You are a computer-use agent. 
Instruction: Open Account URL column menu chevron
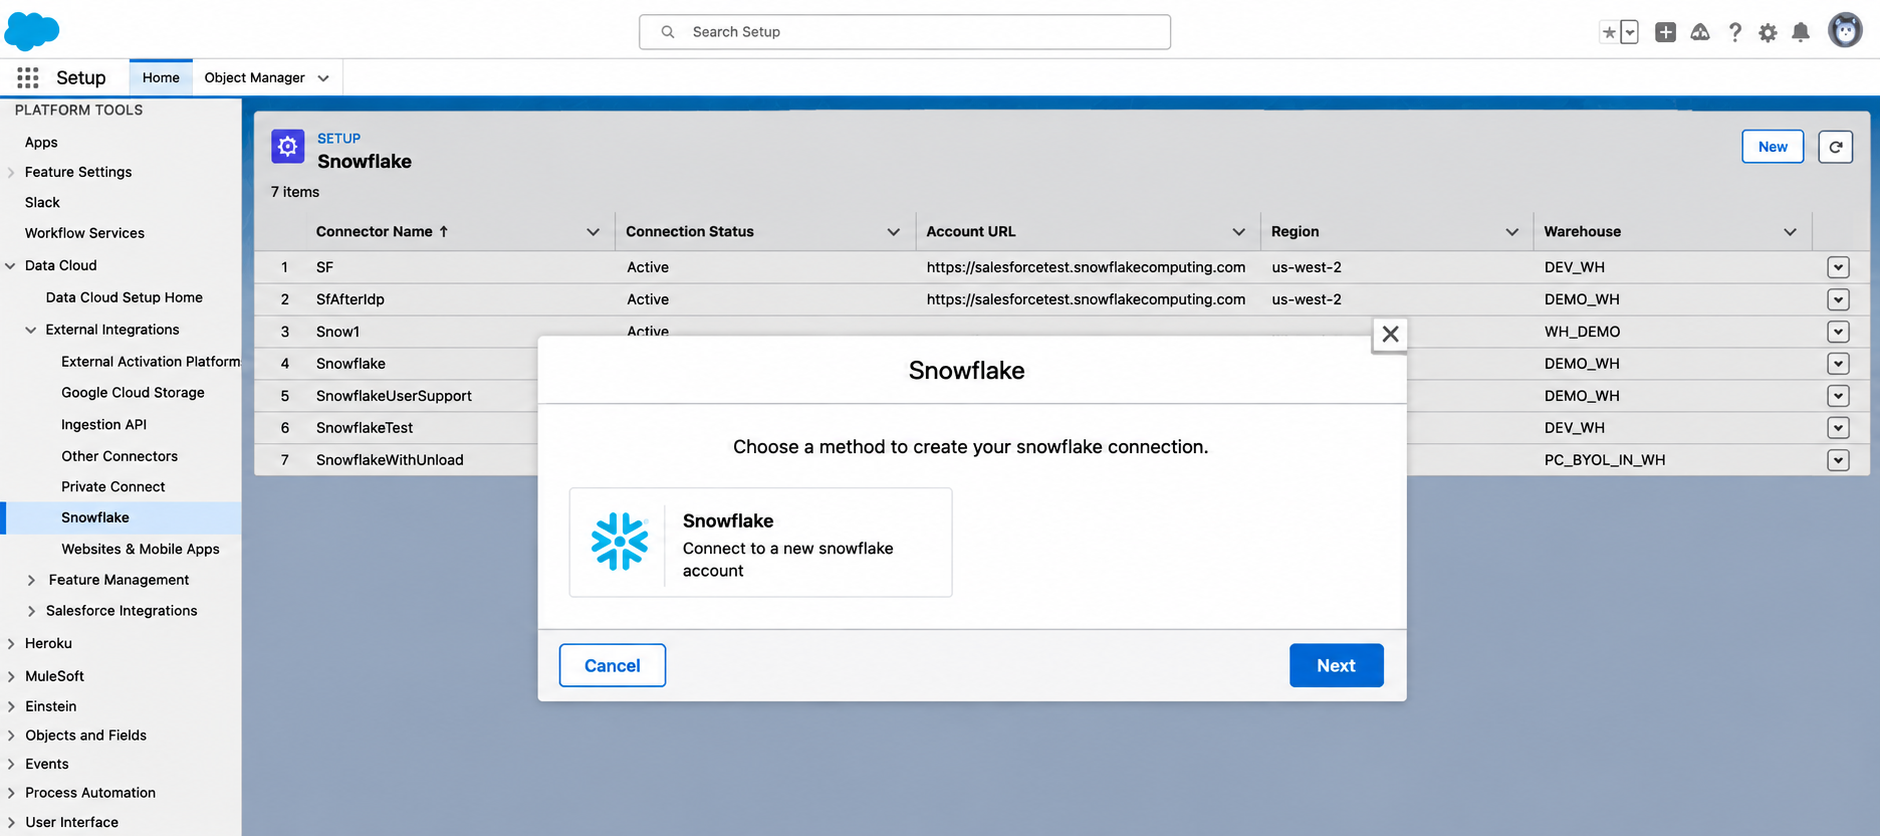coord(1239,232)
